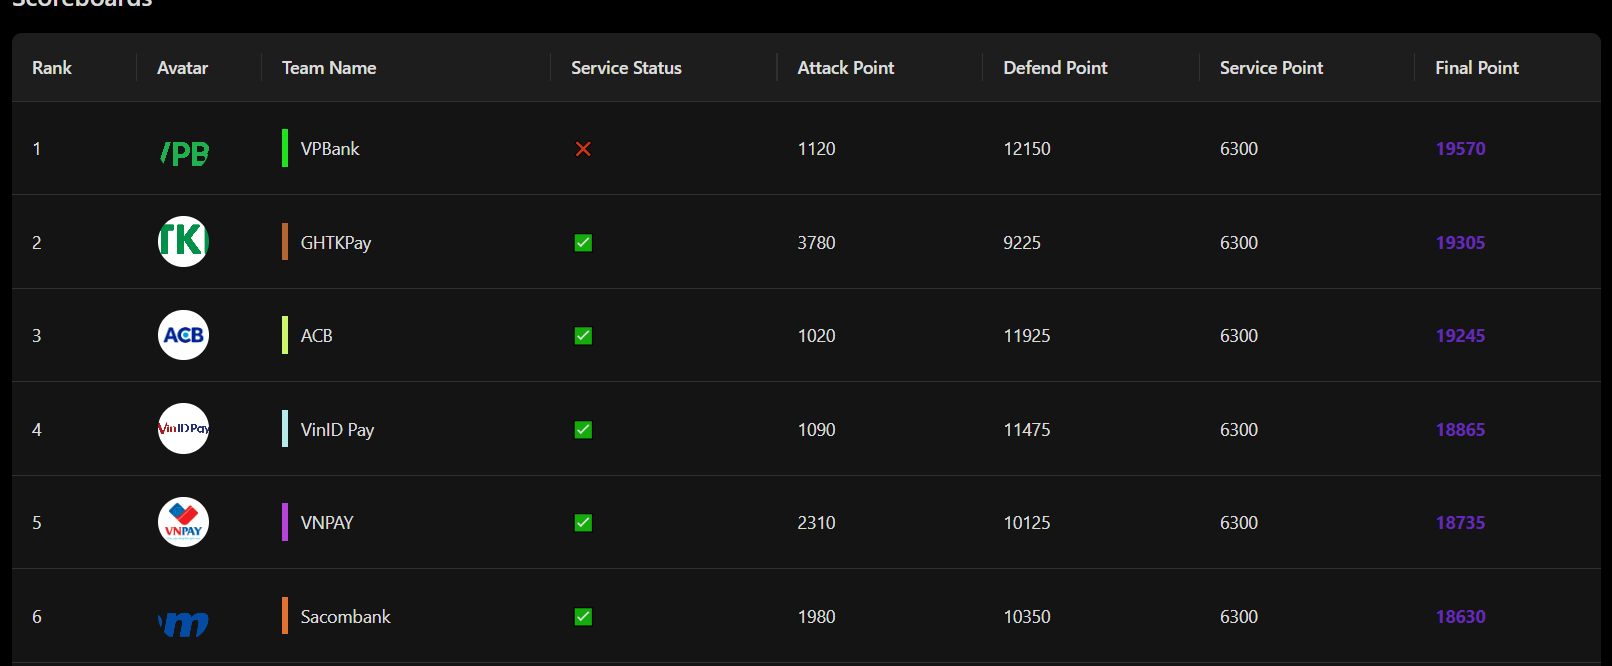
Task: Open VPBank's final score 19570
Action: [x=1460, y=149]
